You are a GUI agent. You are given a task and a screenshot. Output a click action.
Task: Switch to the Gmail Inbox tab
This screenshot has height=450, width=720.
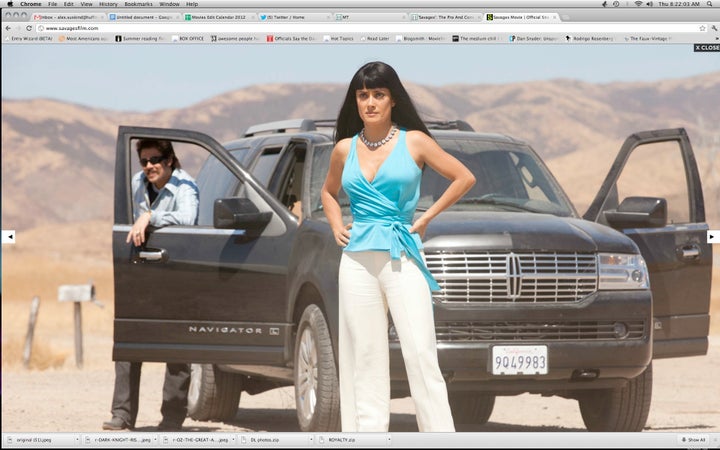tap(68, 17)
